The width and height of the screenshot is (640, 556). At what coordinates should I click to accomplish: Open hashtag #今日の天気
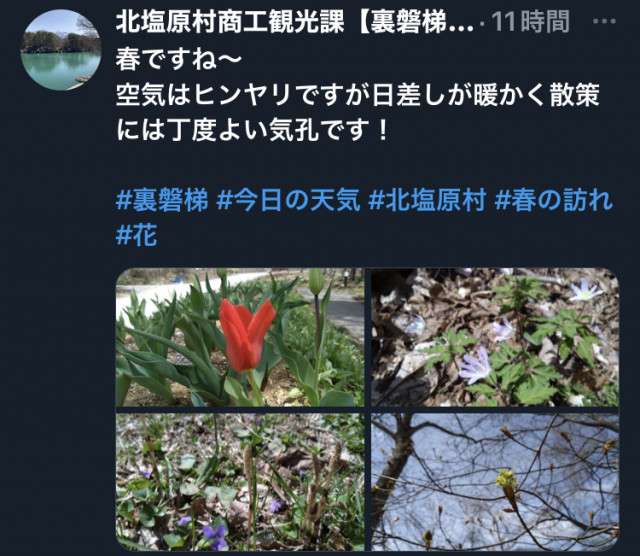[x=288, y=200]
